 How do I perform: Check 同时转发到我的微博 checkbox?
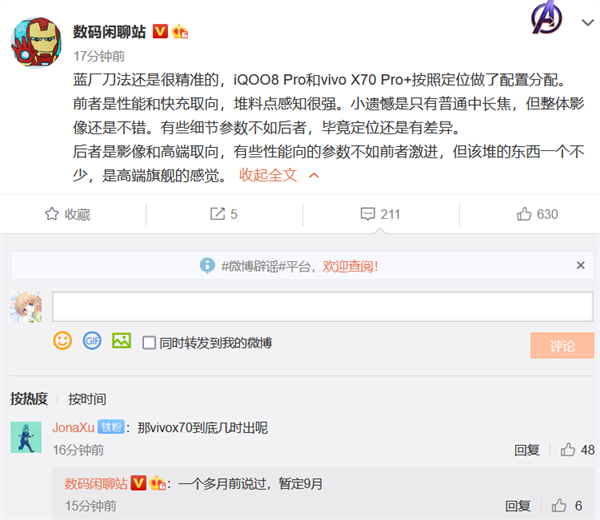click(149, 342)
